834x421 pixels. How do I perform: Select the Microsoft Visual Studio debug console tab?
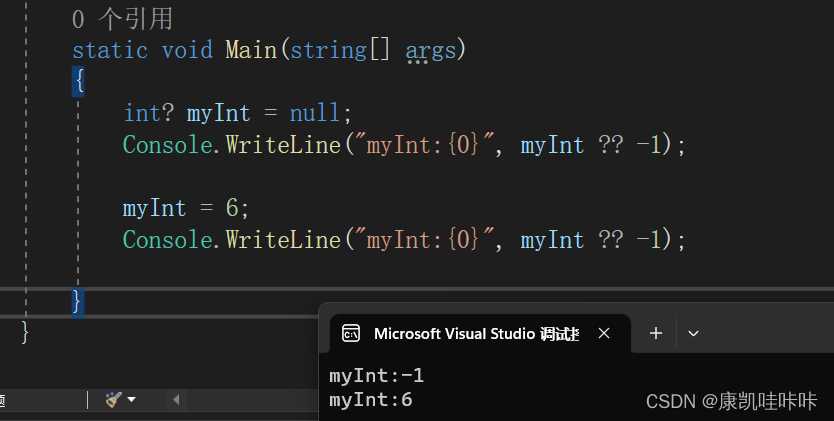coord(475,333)
